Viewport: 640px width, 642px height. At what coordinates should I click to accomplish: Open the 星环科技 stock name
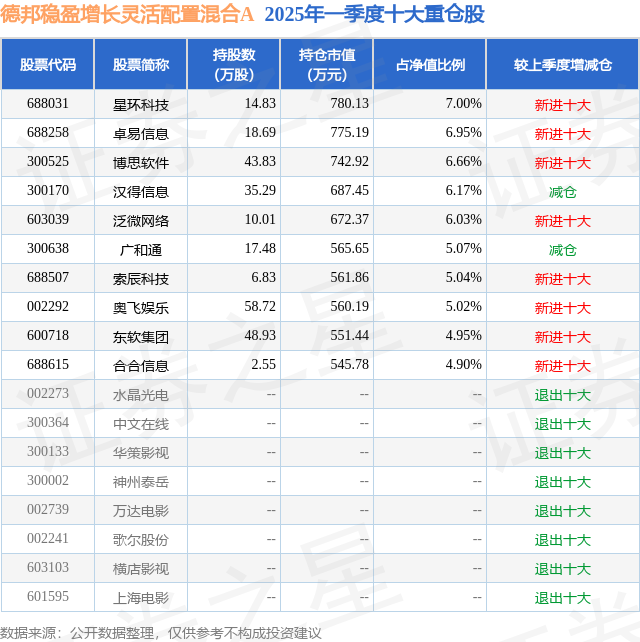point(141,105)
